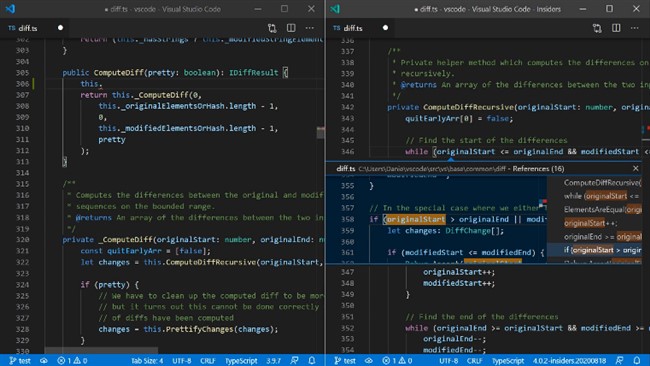This screenshot has width=650, height=366.
Task: Click the vertical scrollbar slider in left editor
Action: coord(320,133)
